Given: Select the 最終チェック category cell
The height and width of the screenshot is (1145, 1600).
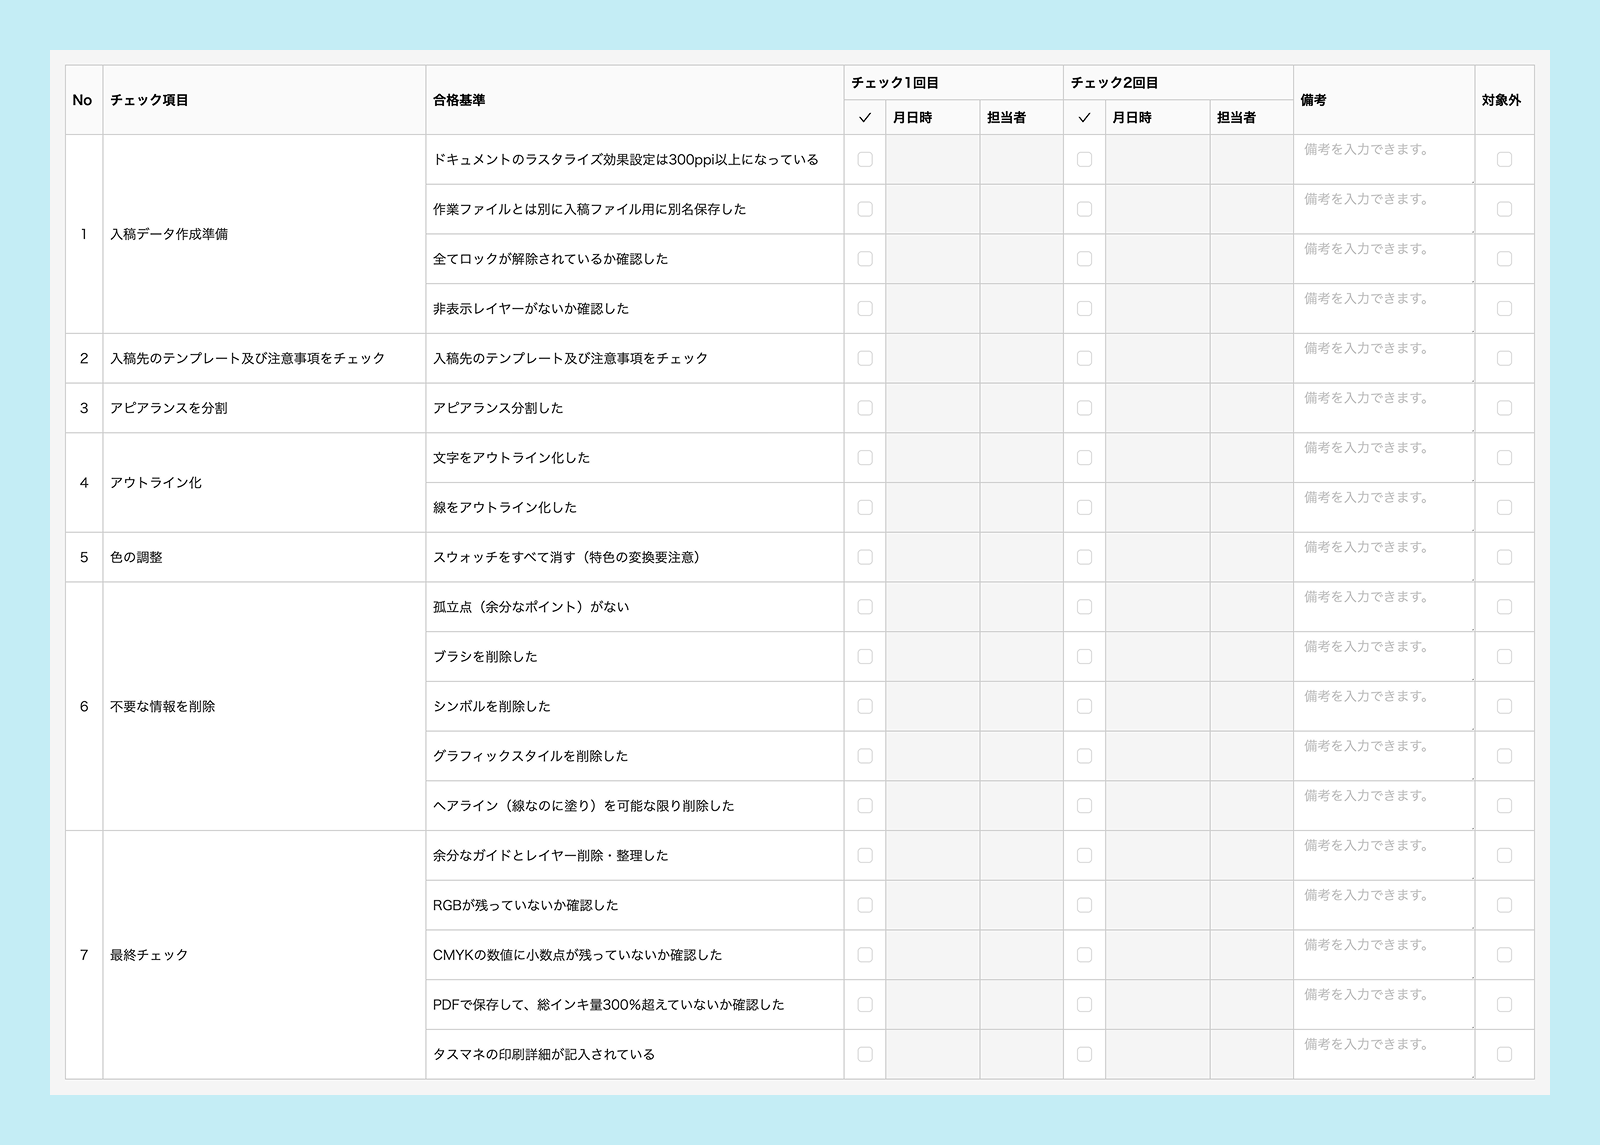Looking at the screenshot, I should tap(149, 955).
